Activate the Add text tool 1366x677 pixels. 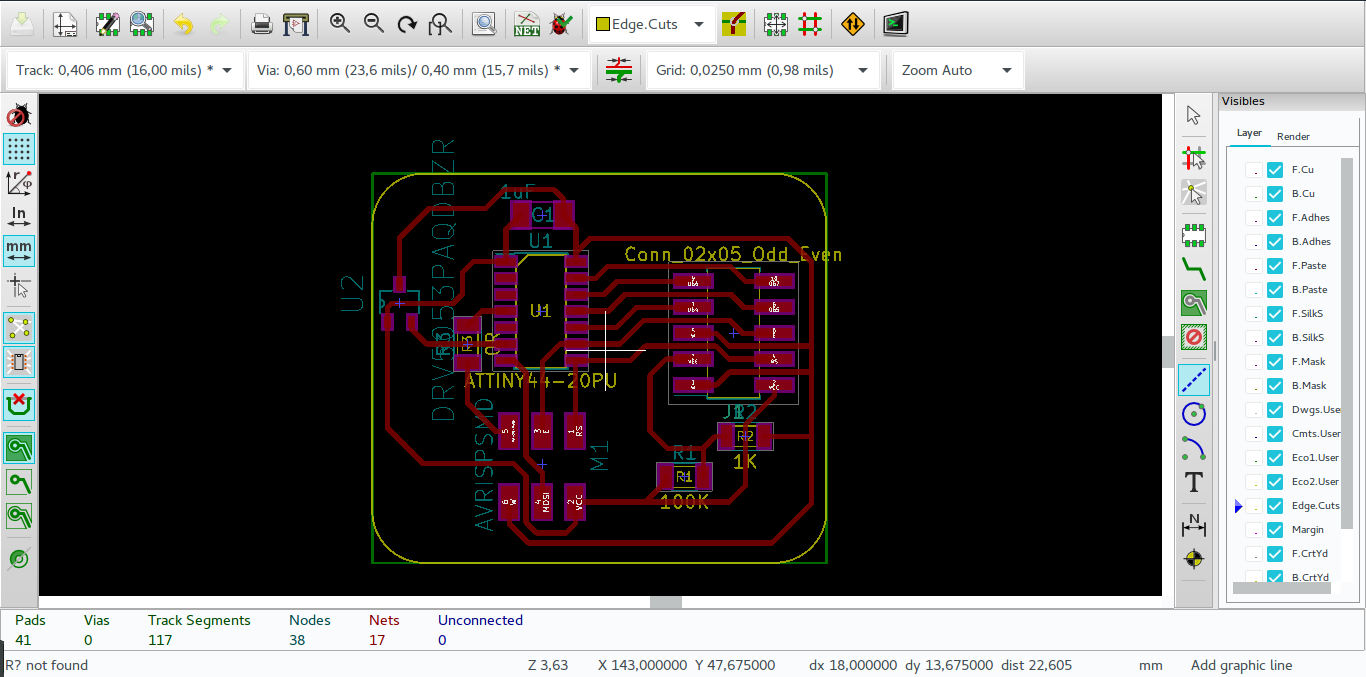pyautogui.click(x=1193, y=482)
